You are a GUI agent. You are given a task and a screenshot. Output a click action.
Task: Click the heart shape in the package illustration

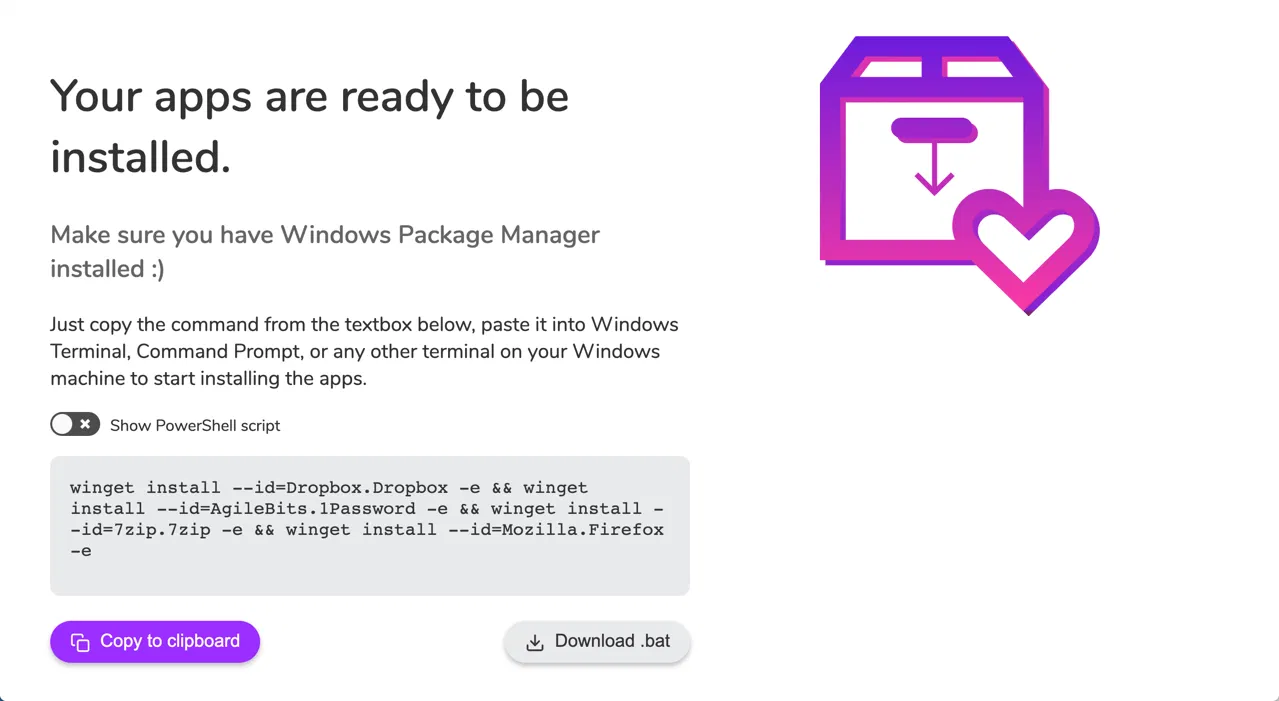tap(1026, 246)
